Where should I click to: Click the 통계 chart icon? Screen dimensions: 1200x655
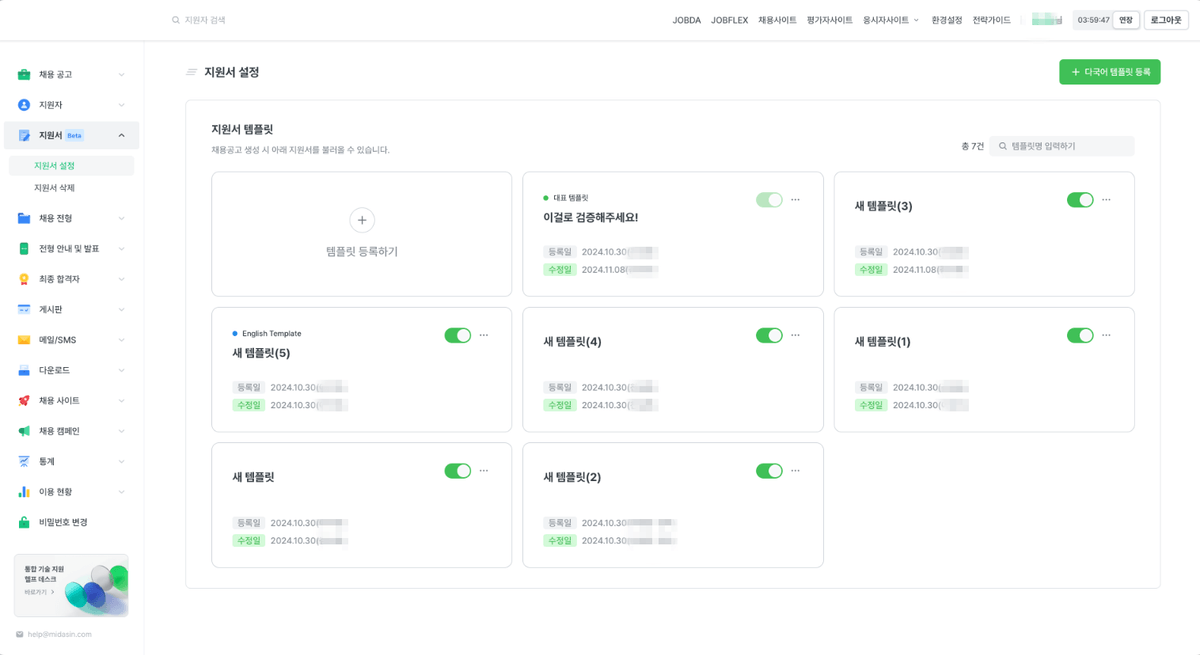(x=24, y=461)
